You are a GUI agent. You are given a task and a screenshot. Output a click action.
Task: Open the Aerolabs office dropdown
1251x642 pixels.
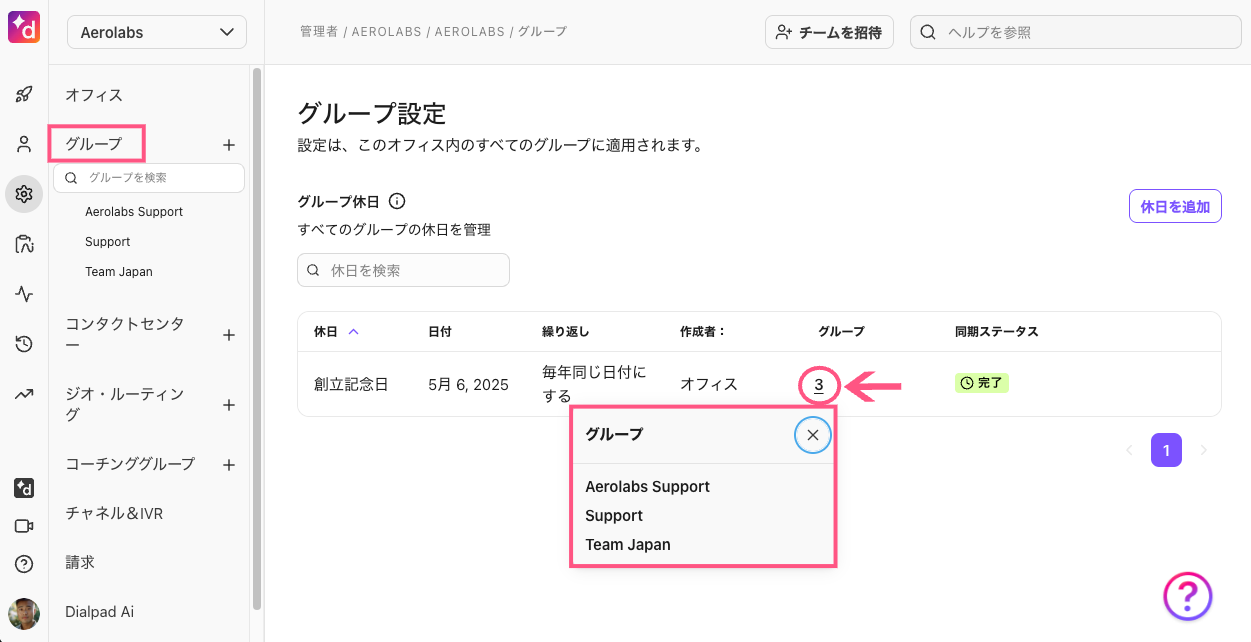pos(157,32)
